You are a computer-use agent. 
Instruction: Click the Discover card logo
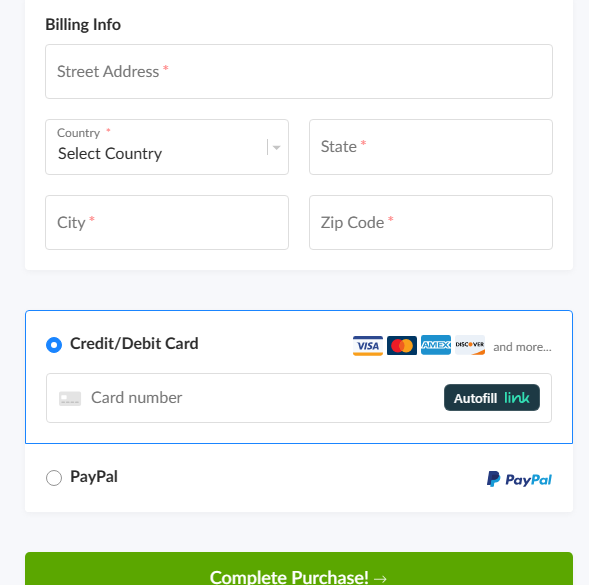point(470,345)
